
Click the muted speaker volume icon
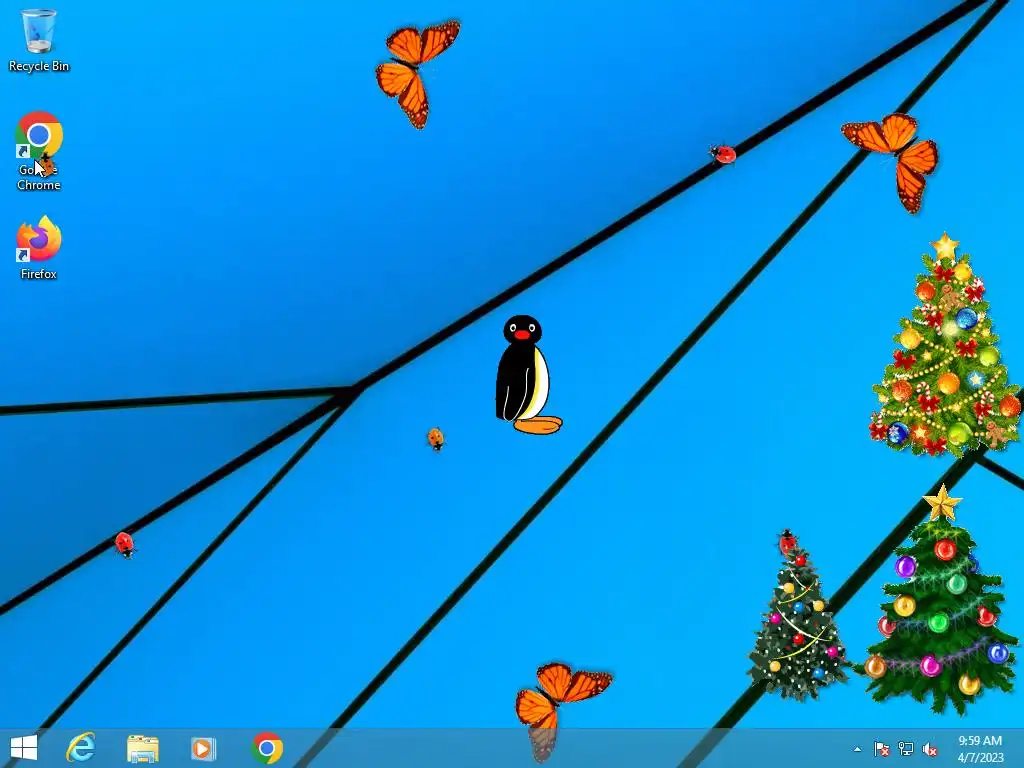pos(929,749)
